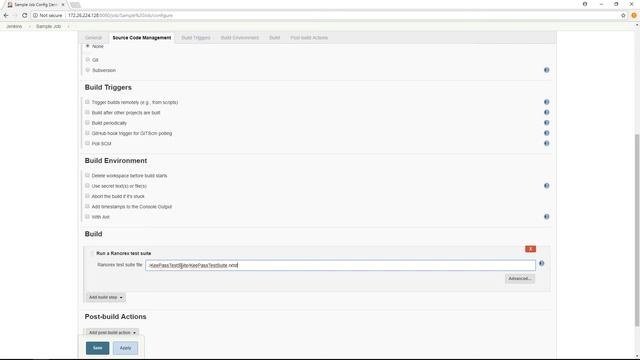Click the page vertical scrollbar
Image resolution: width=640 pixels, height=360 pixels.
click(x=637, y=231)
